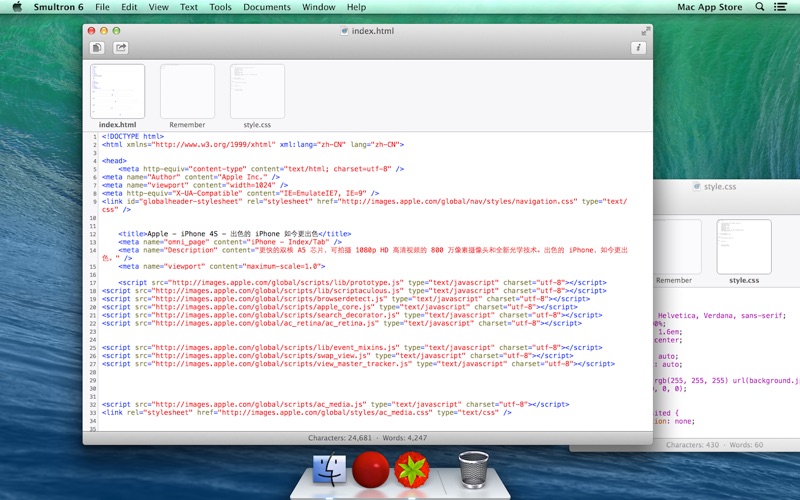The height and width of the screenshot is (500, 800).
Task: Open the Window menu
Action: point(318,7)
